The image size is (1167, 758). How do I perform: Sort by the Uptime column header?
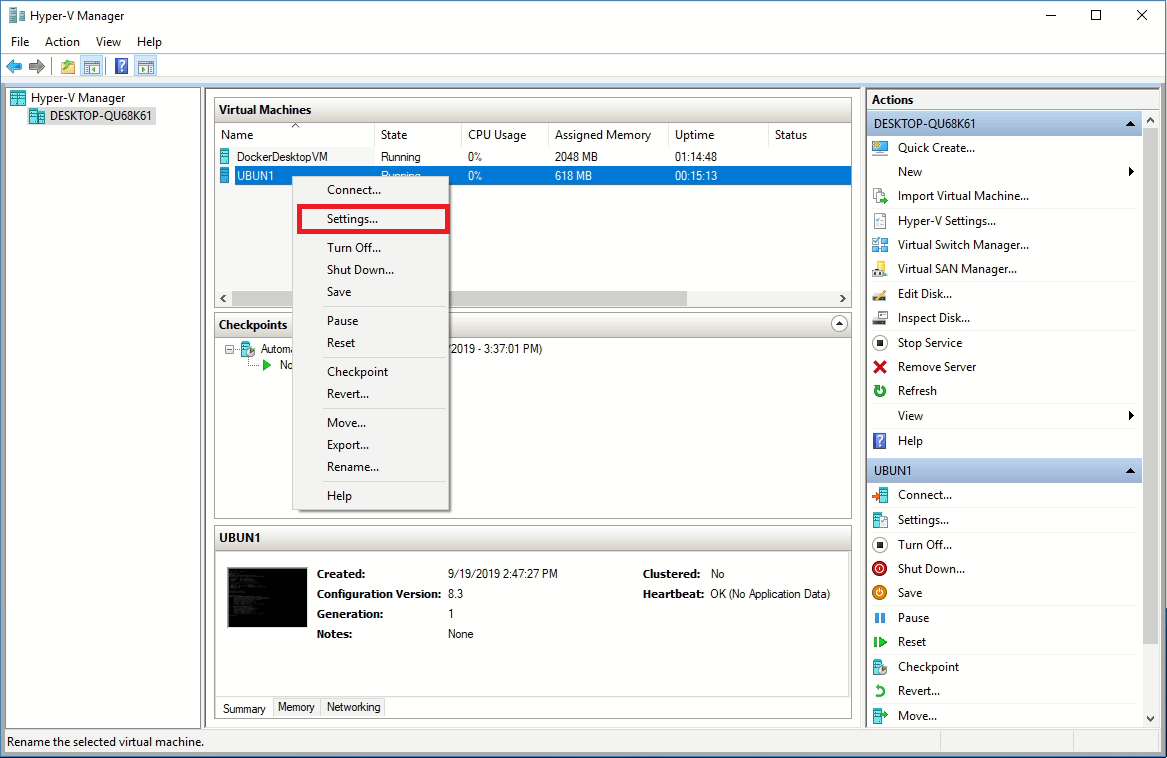(717, 135)
